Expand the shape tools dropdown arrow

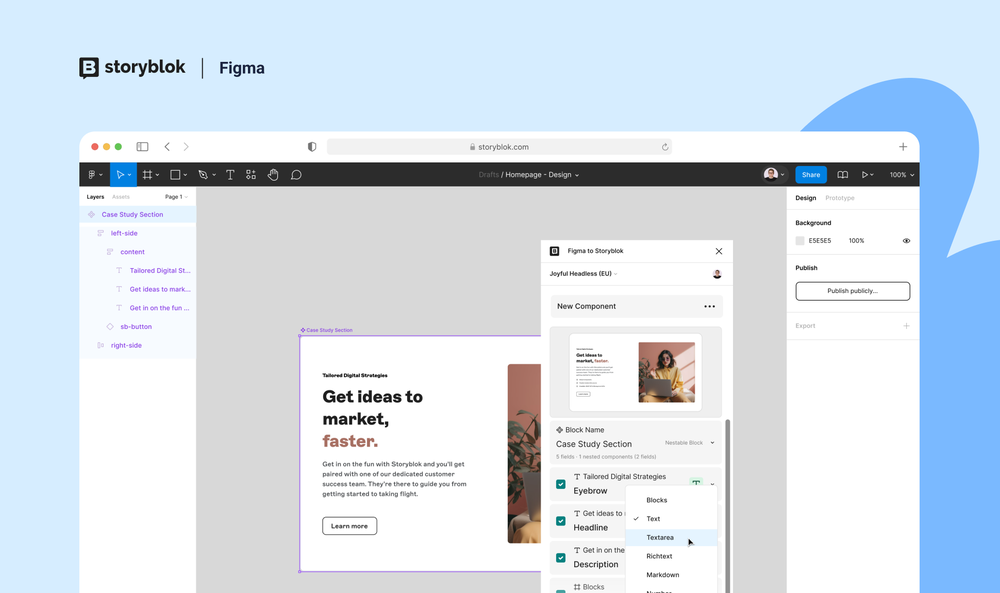pos(185,175)
